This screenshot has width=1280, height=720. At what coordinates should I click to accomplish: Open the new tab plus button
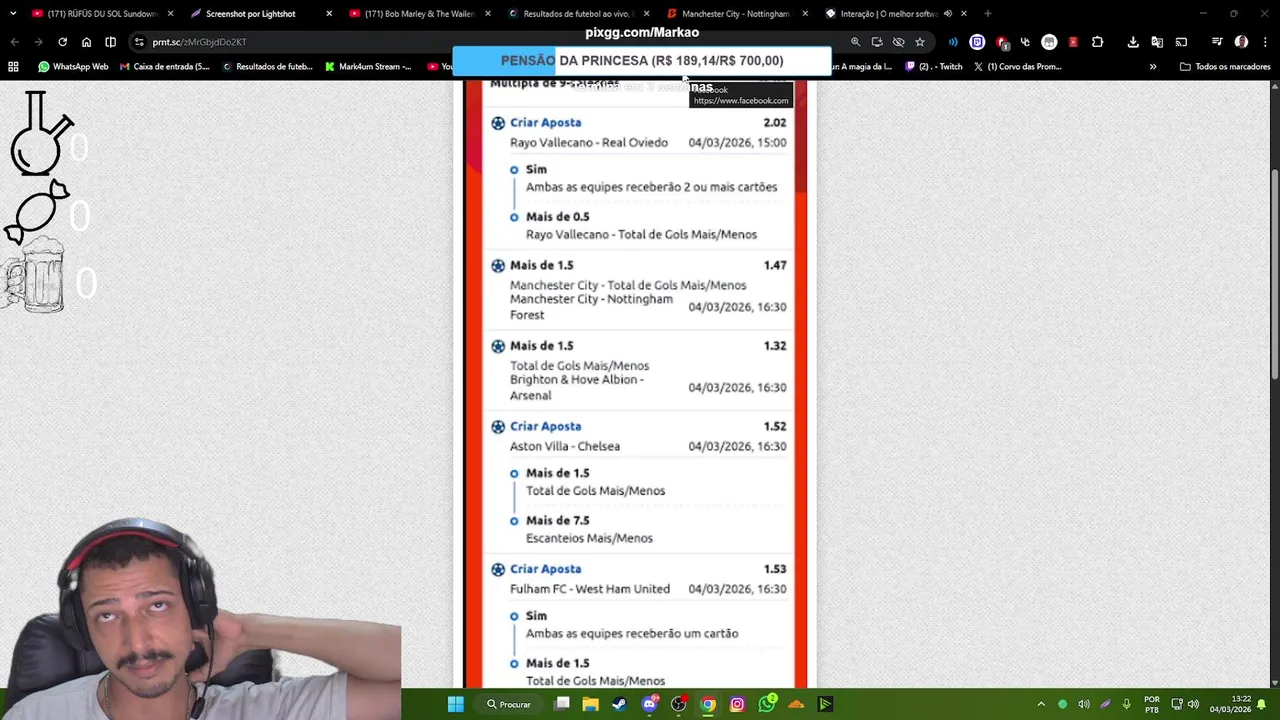click(987, 14)
